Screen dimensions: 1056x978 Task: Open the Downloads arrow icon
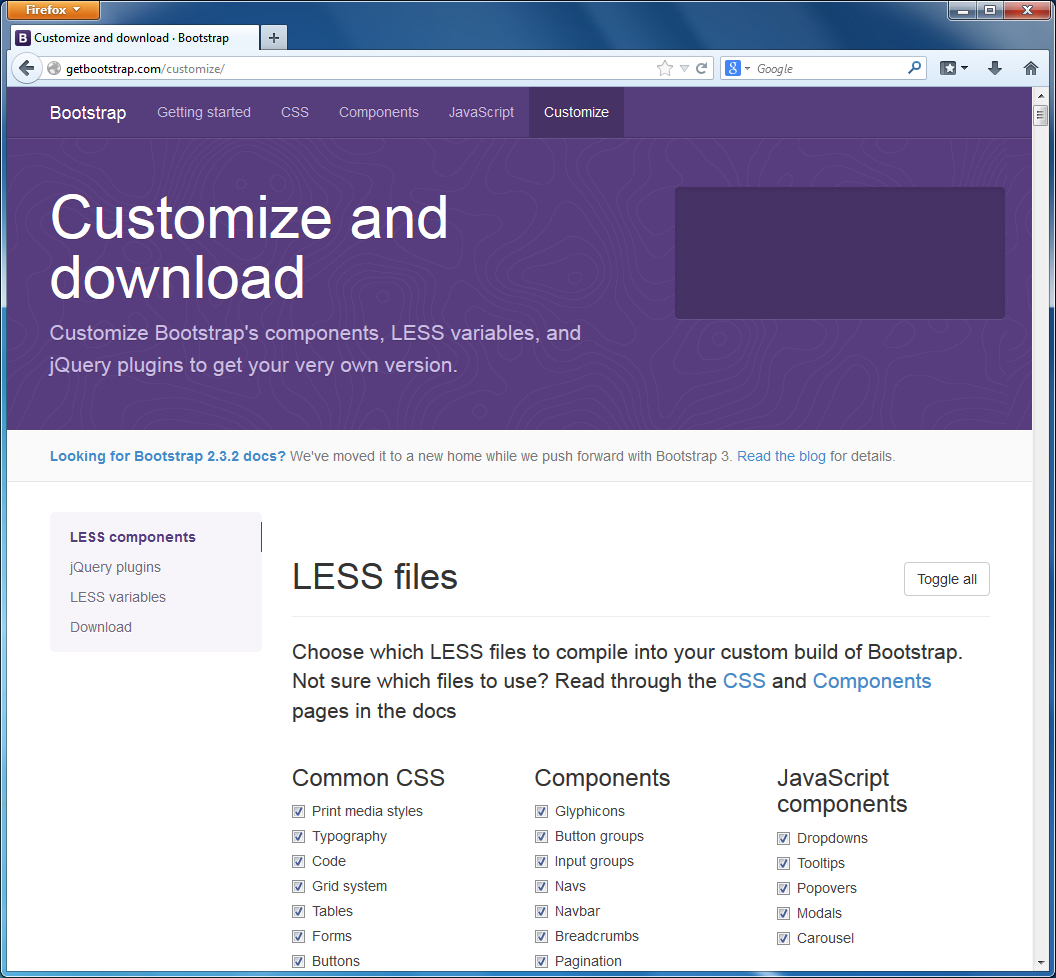point(995,68)
